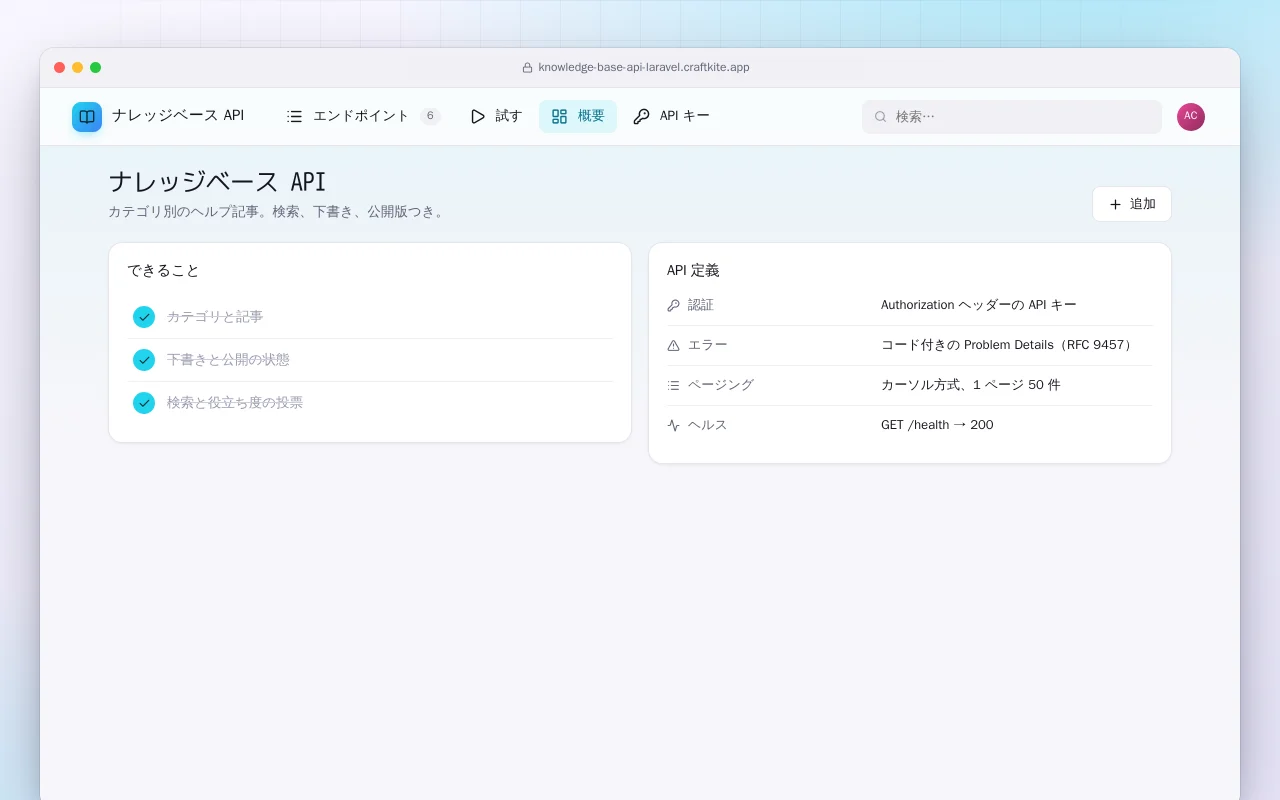1280x800 pixels.
Task: Click the magnifier icon in search box
Action: tap(881, 117)
